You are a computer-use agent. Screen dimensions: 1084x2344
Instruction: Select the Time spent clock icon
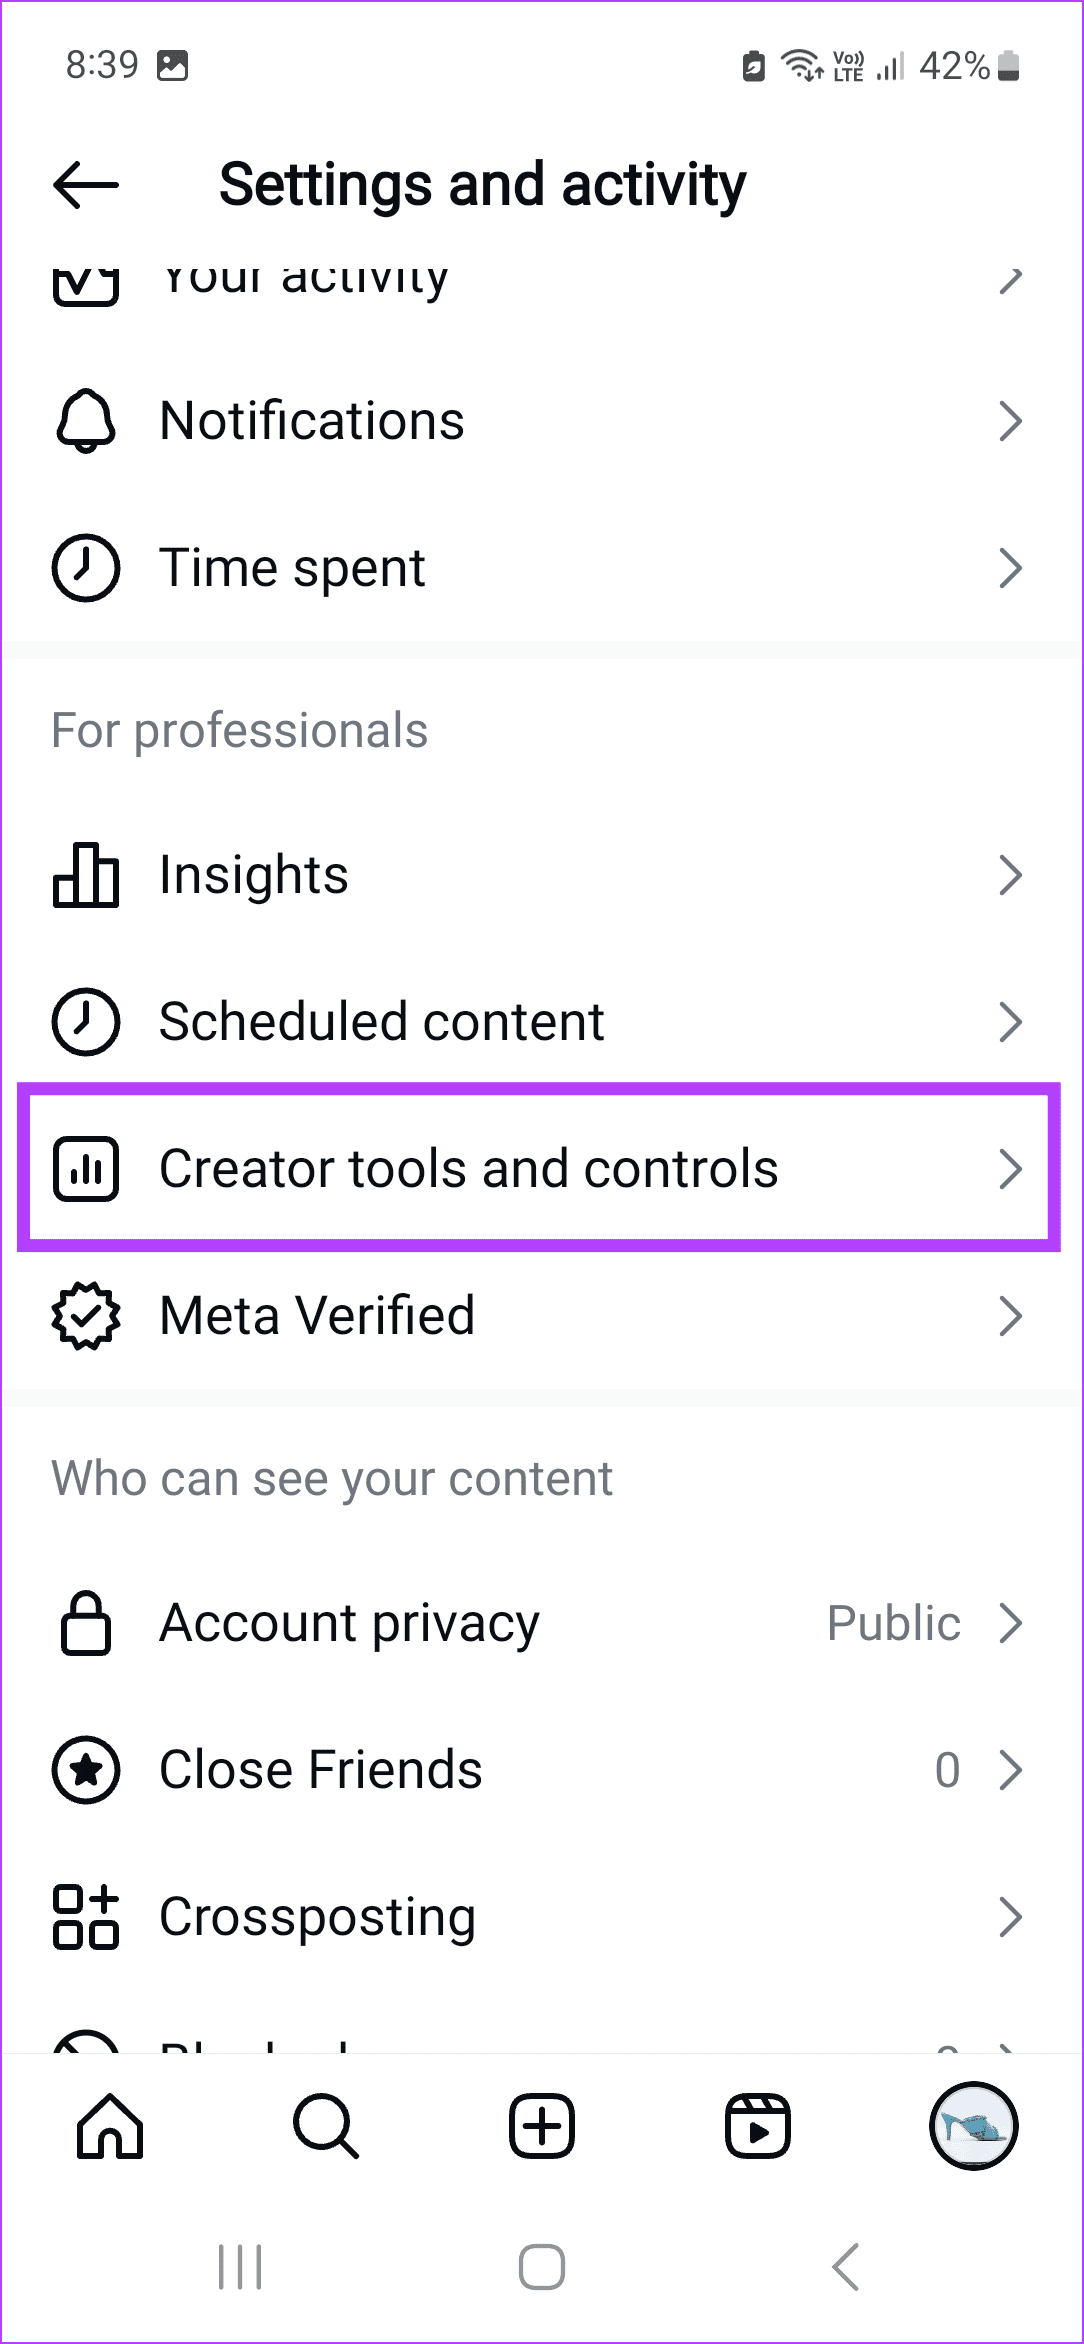pyautogui.click(x=86, y=567)
